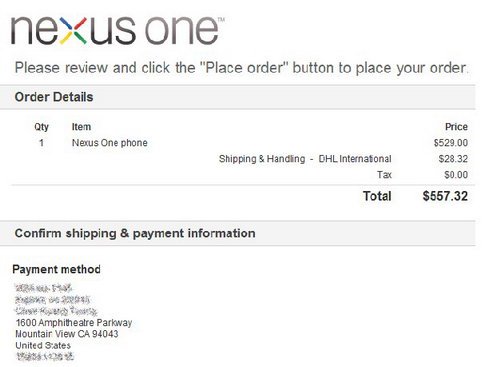Click the Qty column header
This screenshot has width=500, height=367.
[x=41, y=127]
